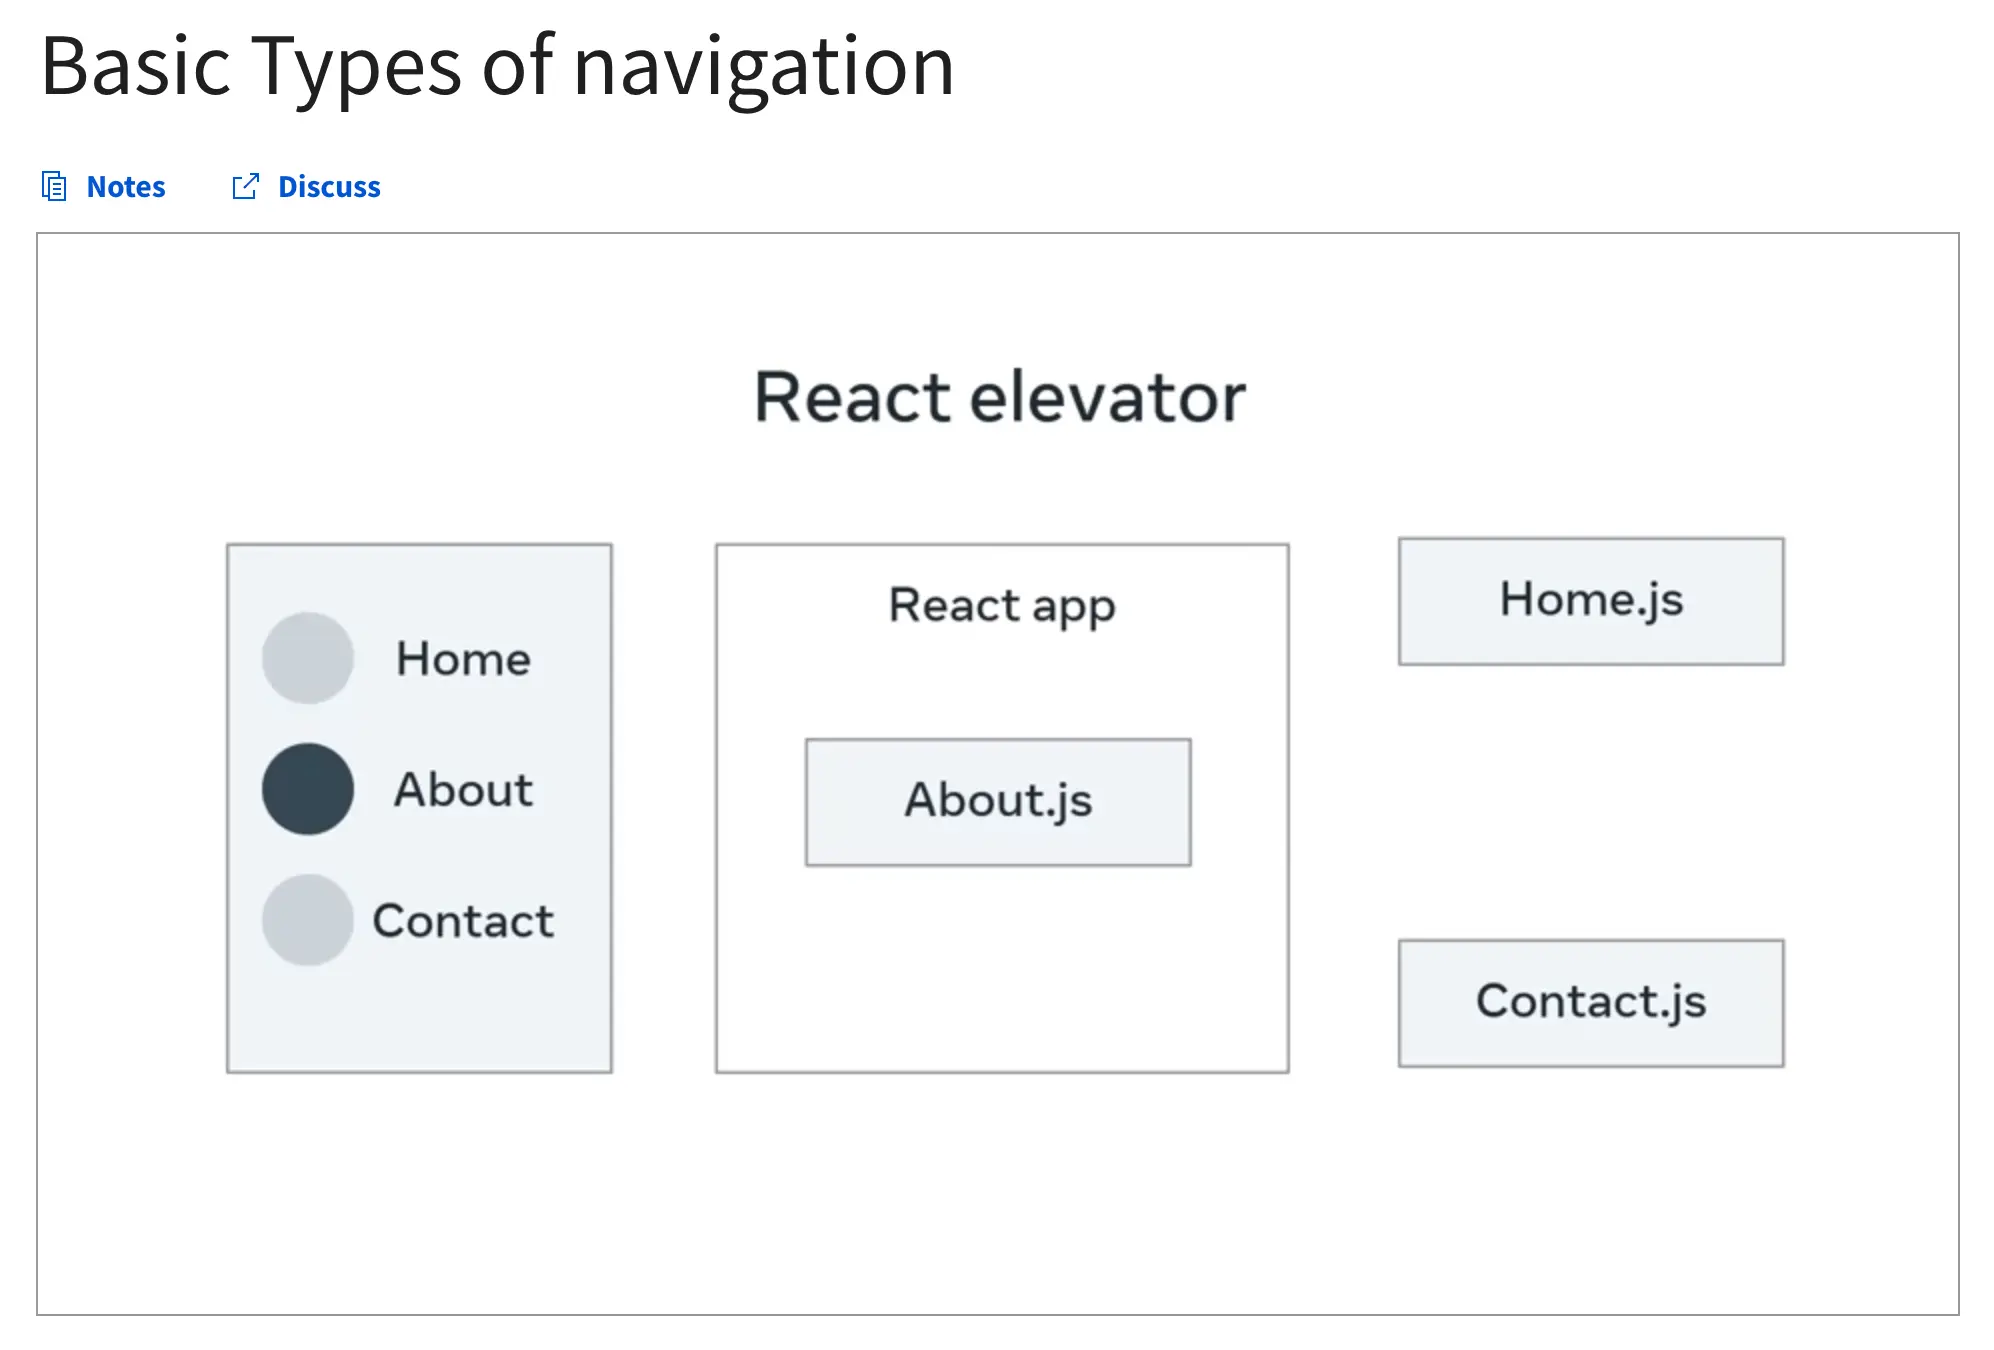Viewport: 1994px width, 1350px height.
Task: Click the Notes tab label
Action: (x=123, y=185)
